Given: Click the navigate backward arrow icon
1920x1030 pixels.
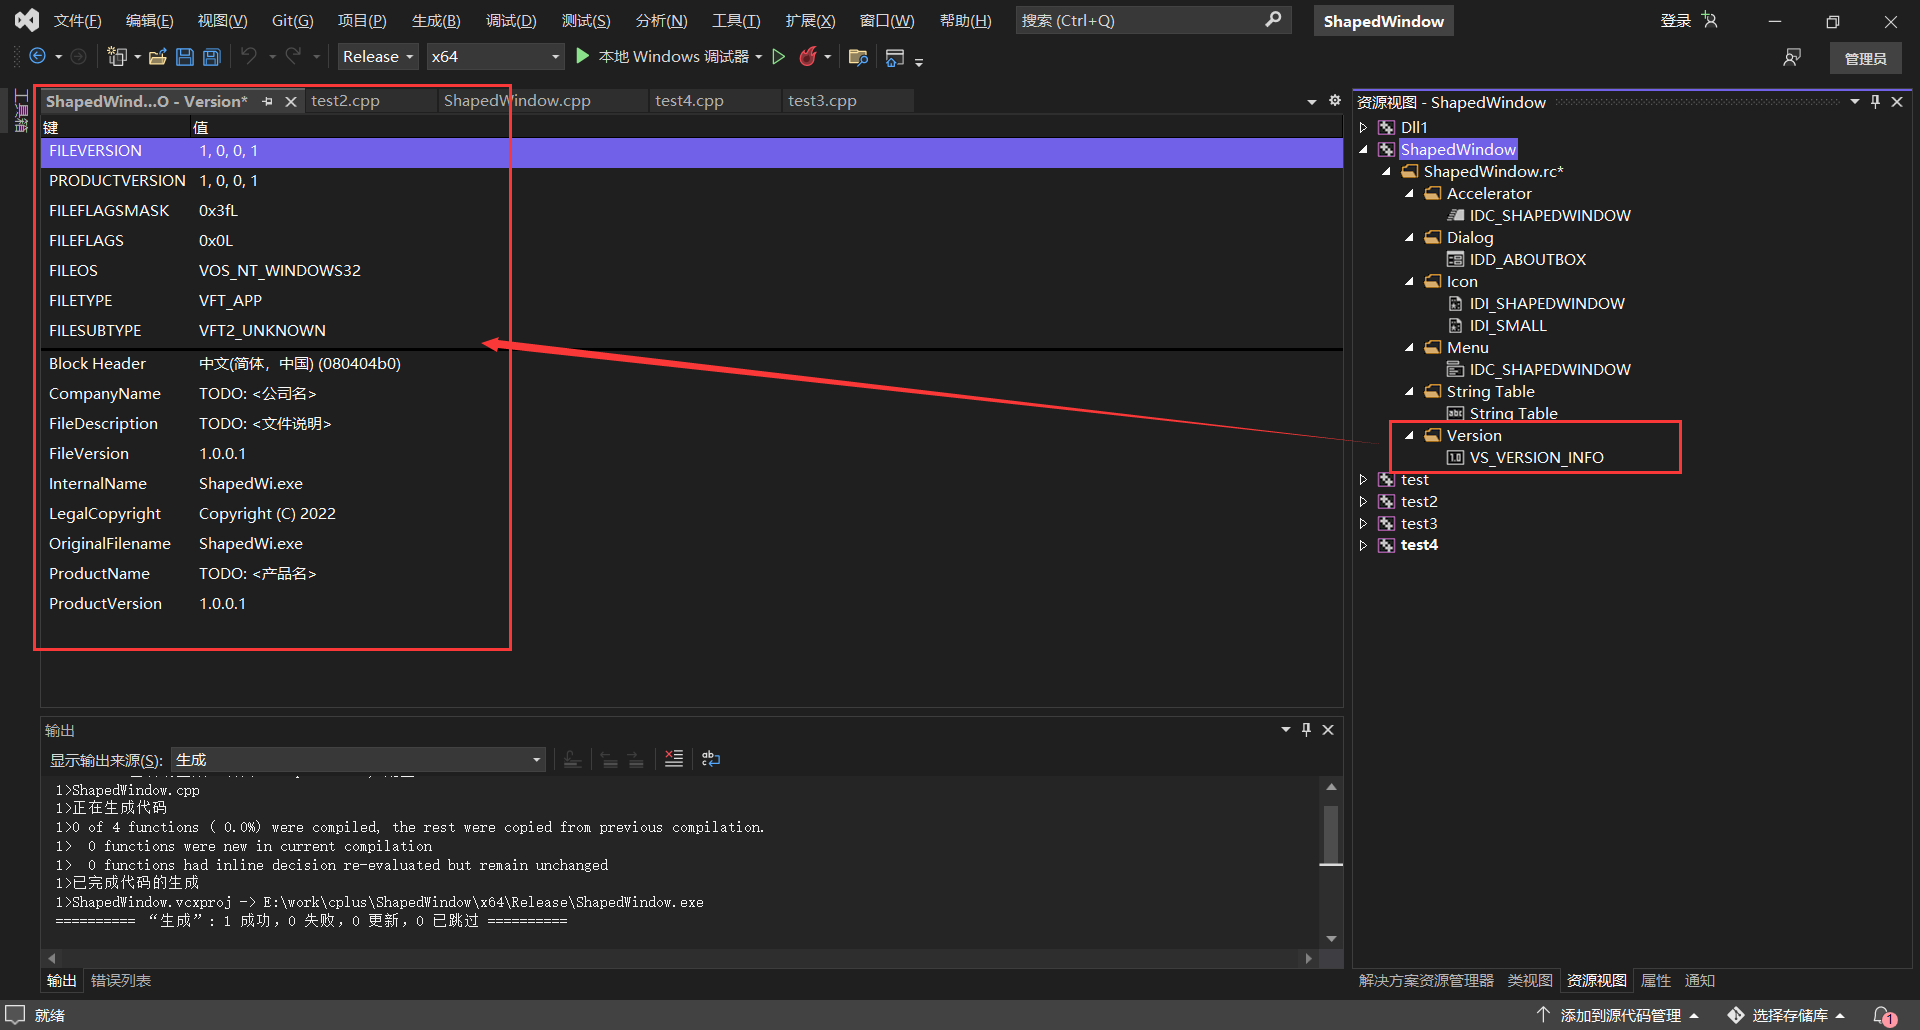Looking at the screenshot, I should pyautogui.click(x=38, y=57).
